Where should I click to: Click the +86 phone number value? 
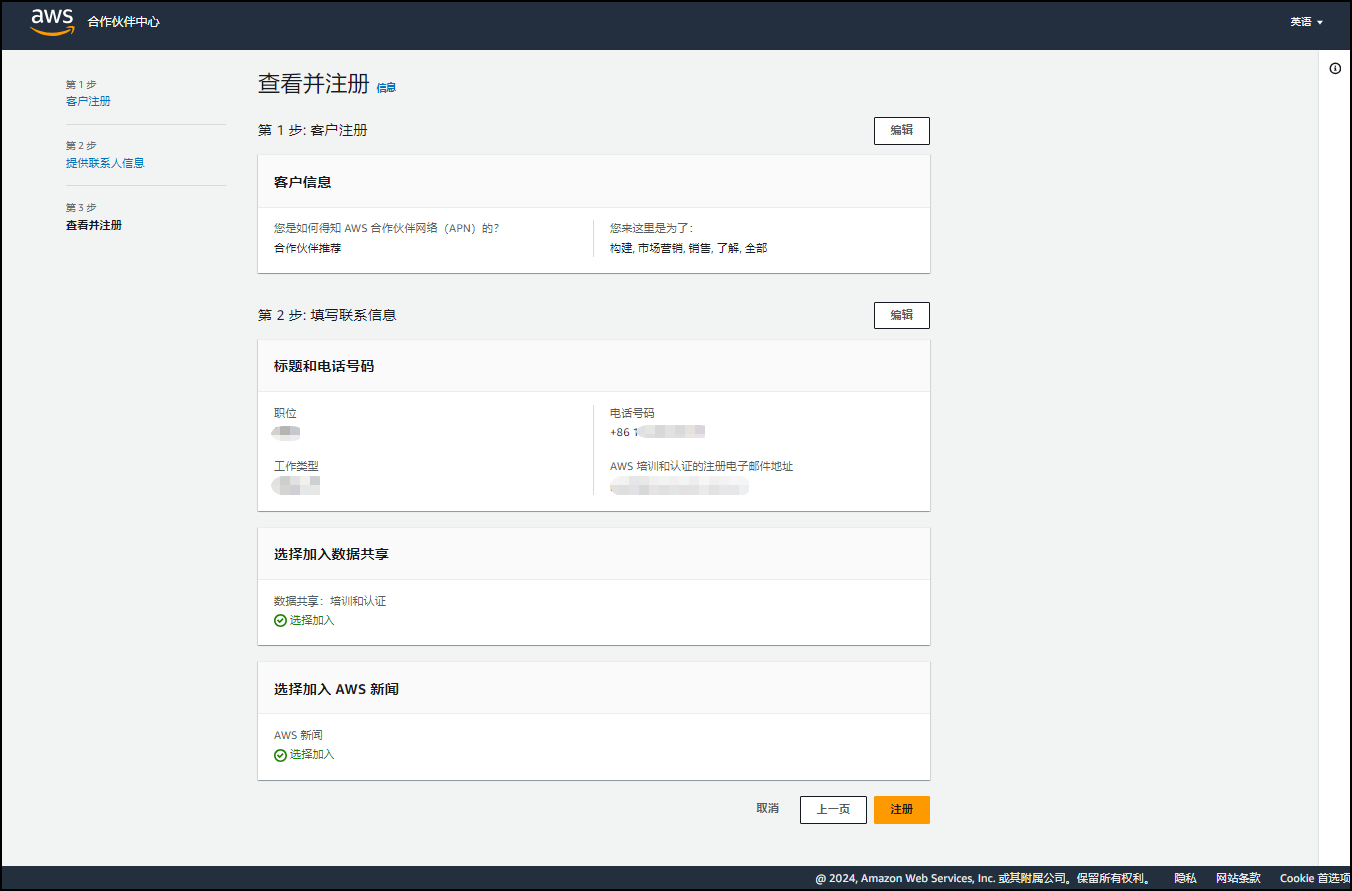click(657, 432)
